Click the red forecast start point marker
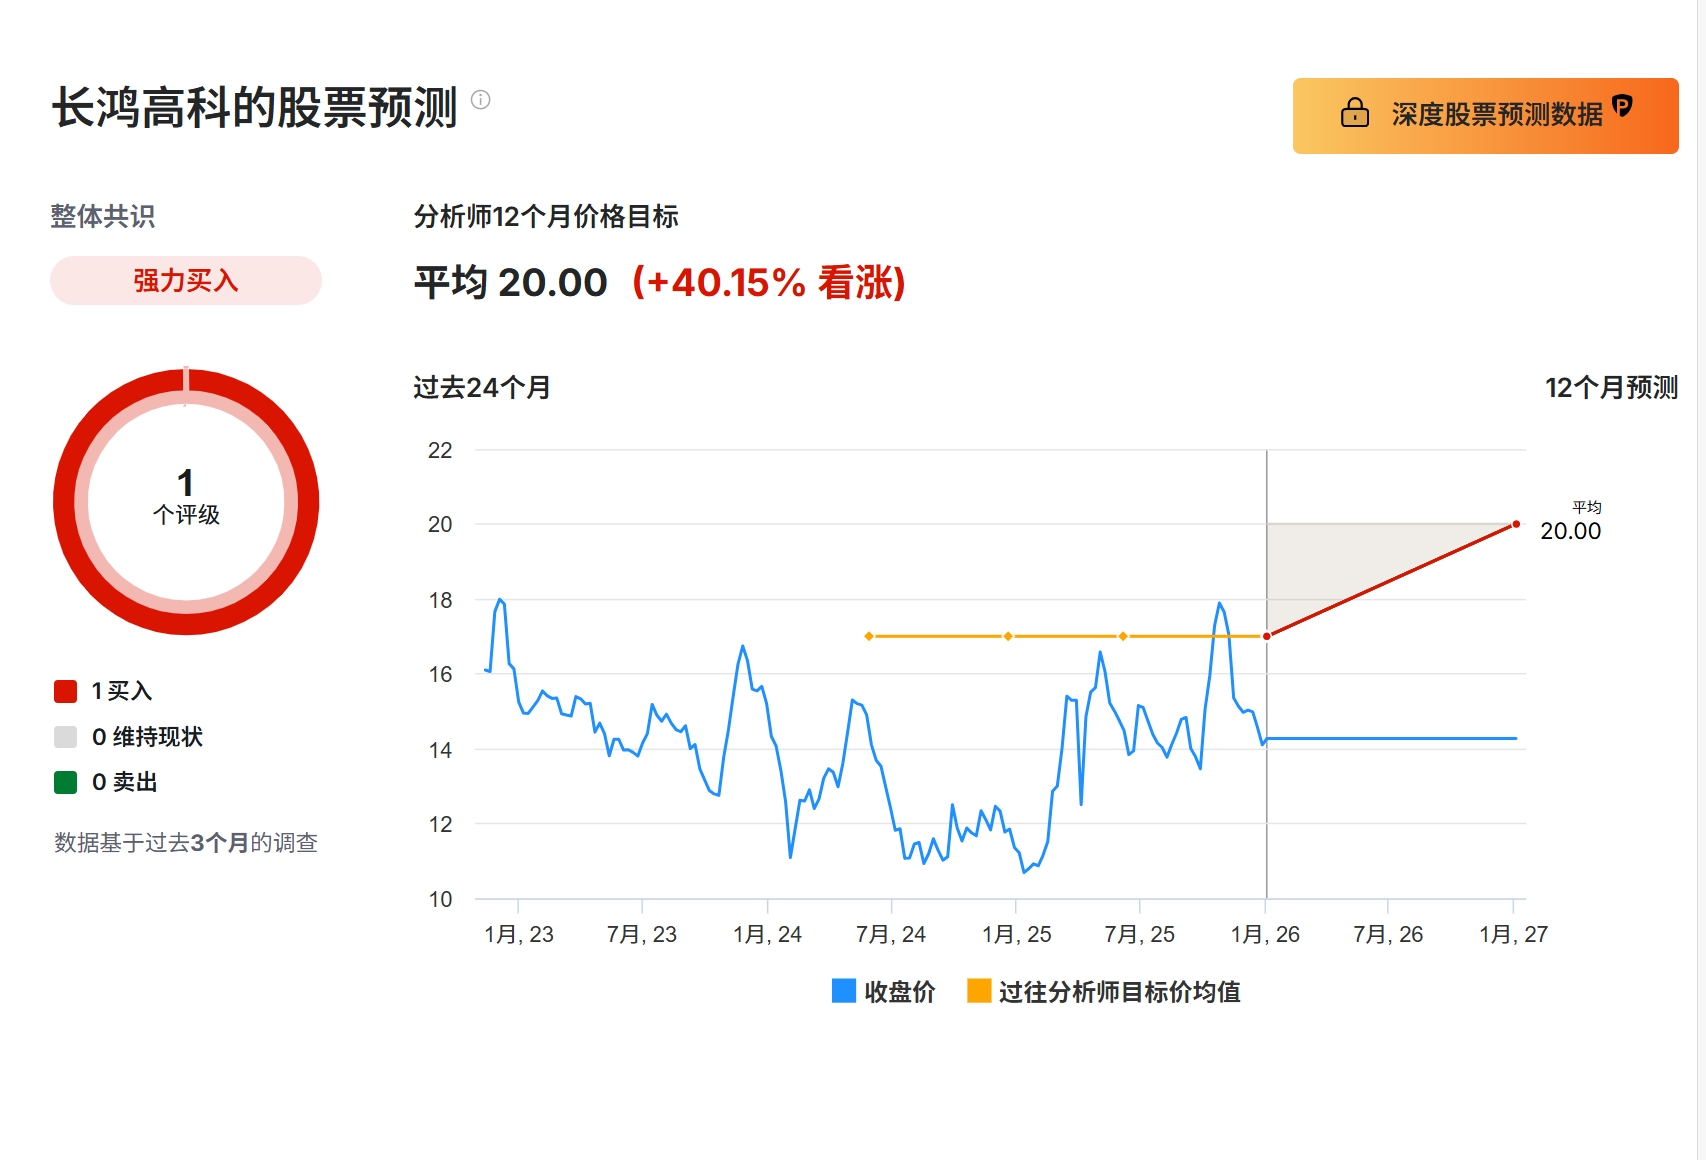Viewport: 1706px width, 1160px height. coord(1267,636)
